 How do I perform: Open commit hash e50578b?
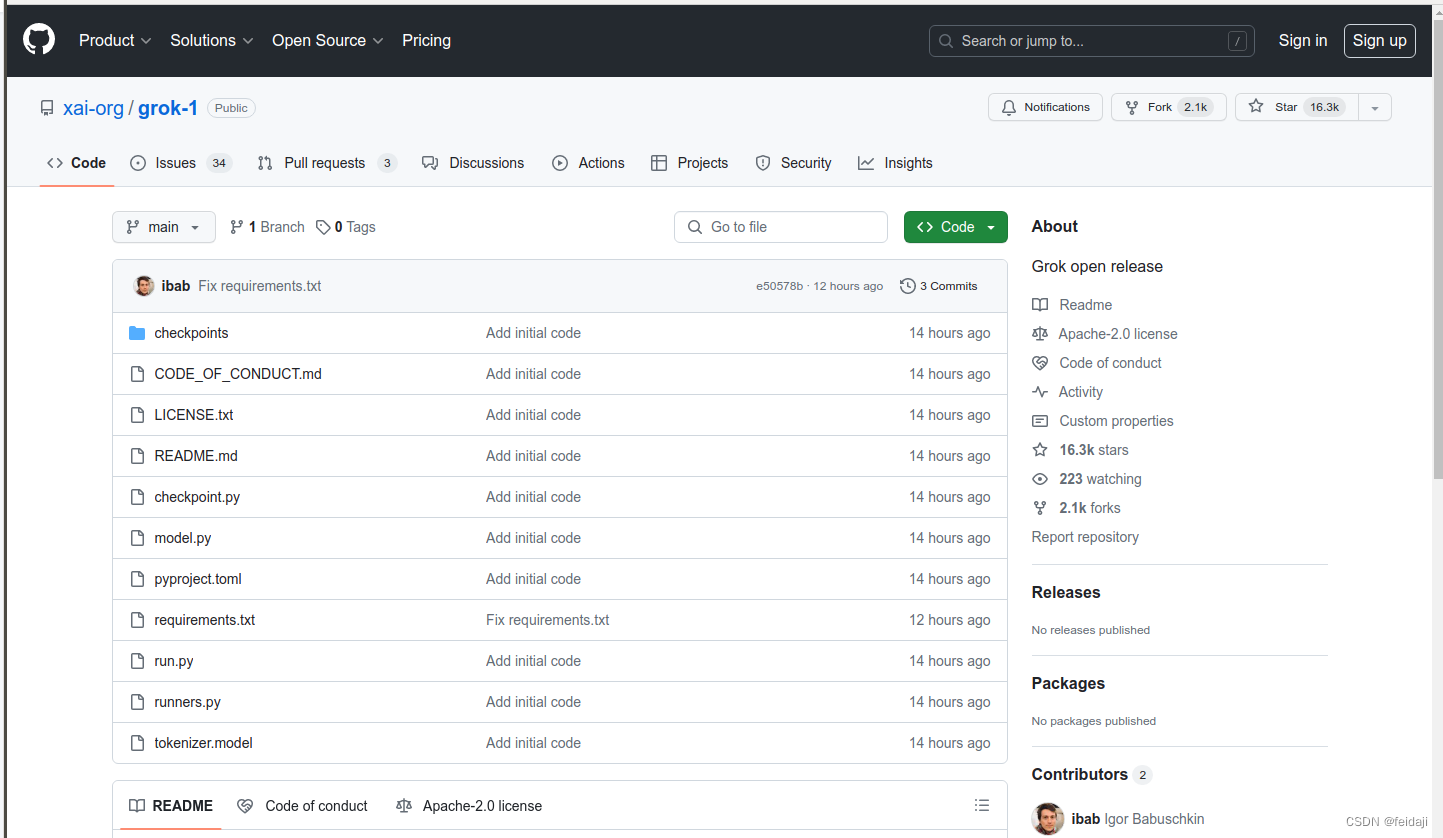[x=779, y=286]
